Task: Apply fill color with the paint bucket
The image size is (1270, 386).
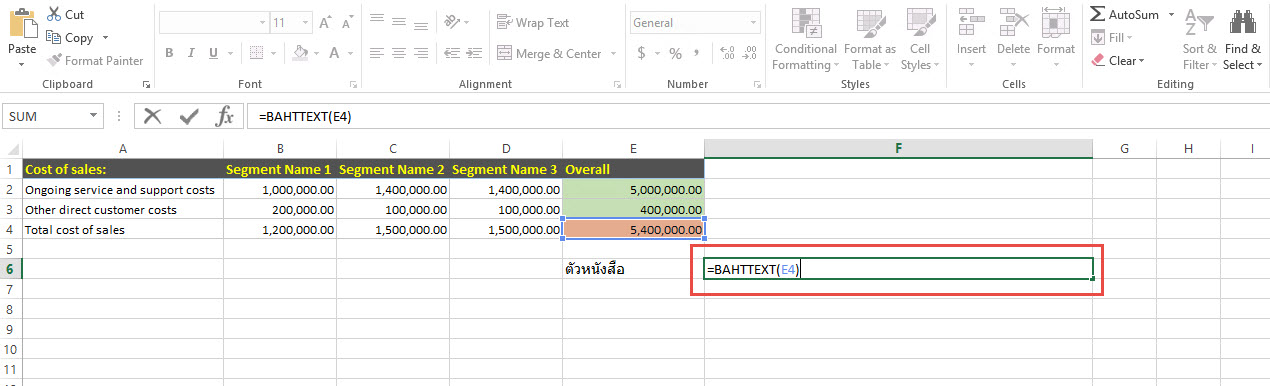Action: coord(299,53)
